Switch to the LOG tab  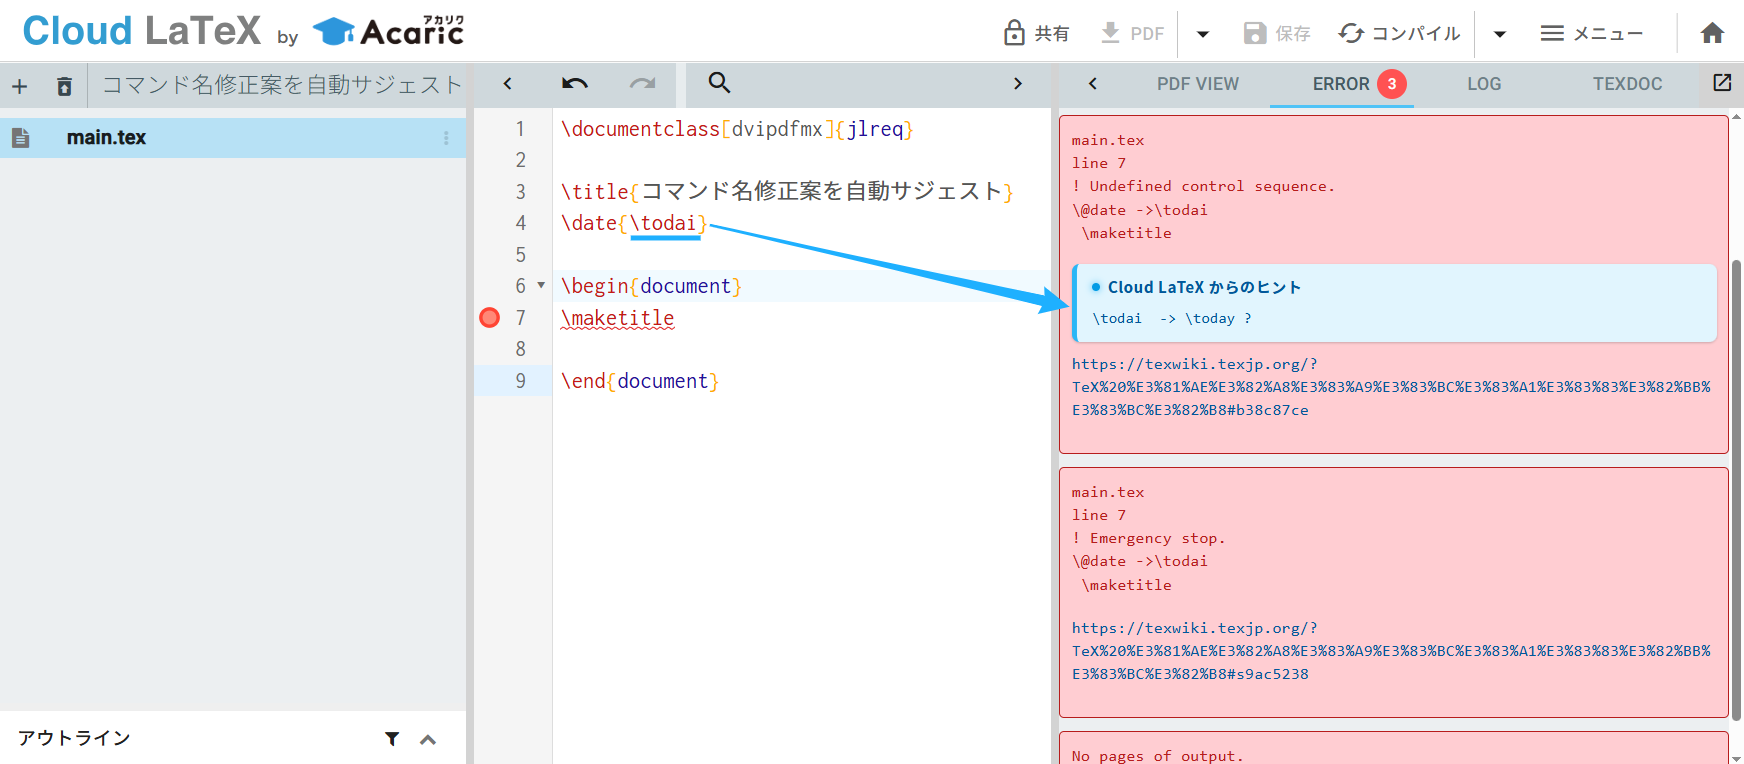1484,84
